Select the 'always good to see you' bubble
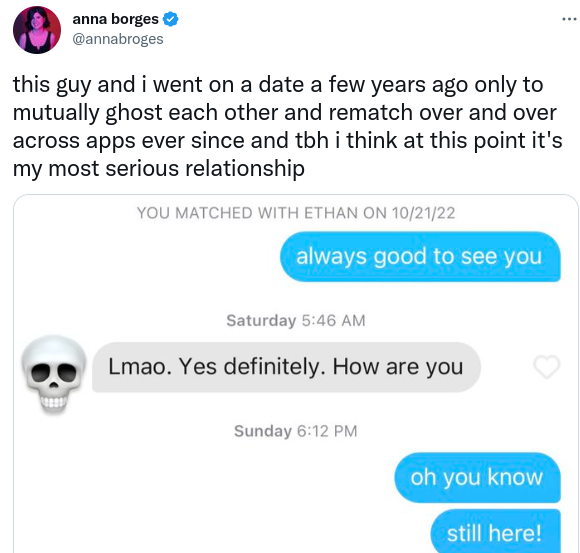580x553 pixels. pyautogui.click(x=420, y=256)
